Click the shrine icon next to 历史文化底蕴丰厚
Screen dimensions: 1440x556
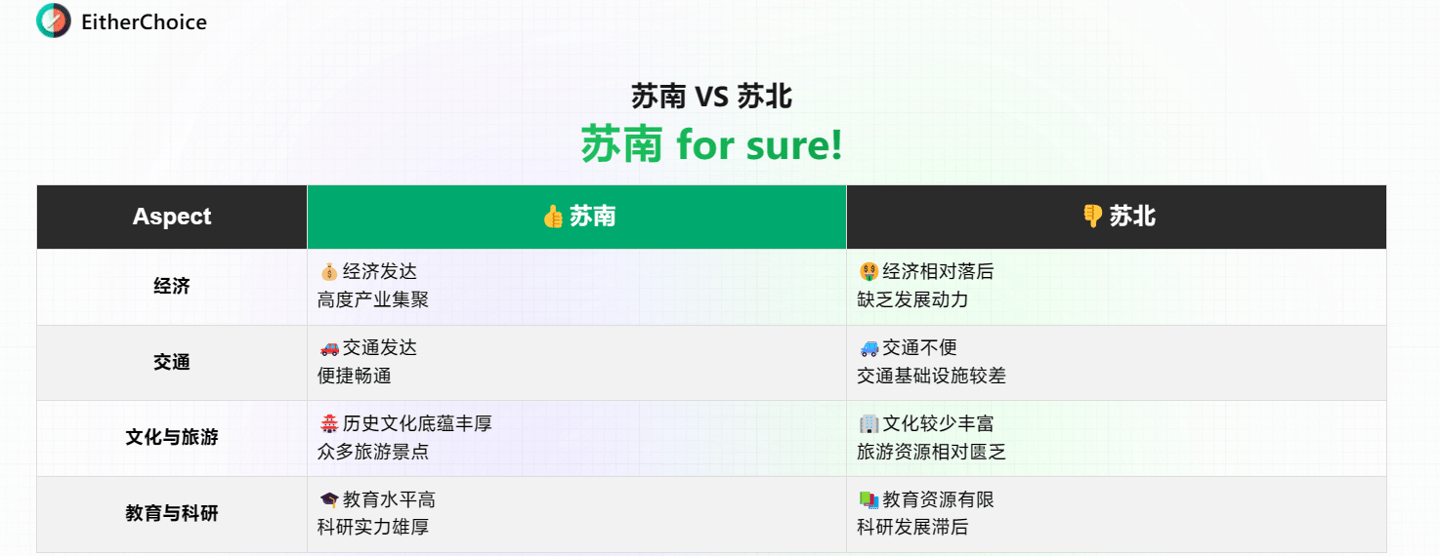pos(329,424)
